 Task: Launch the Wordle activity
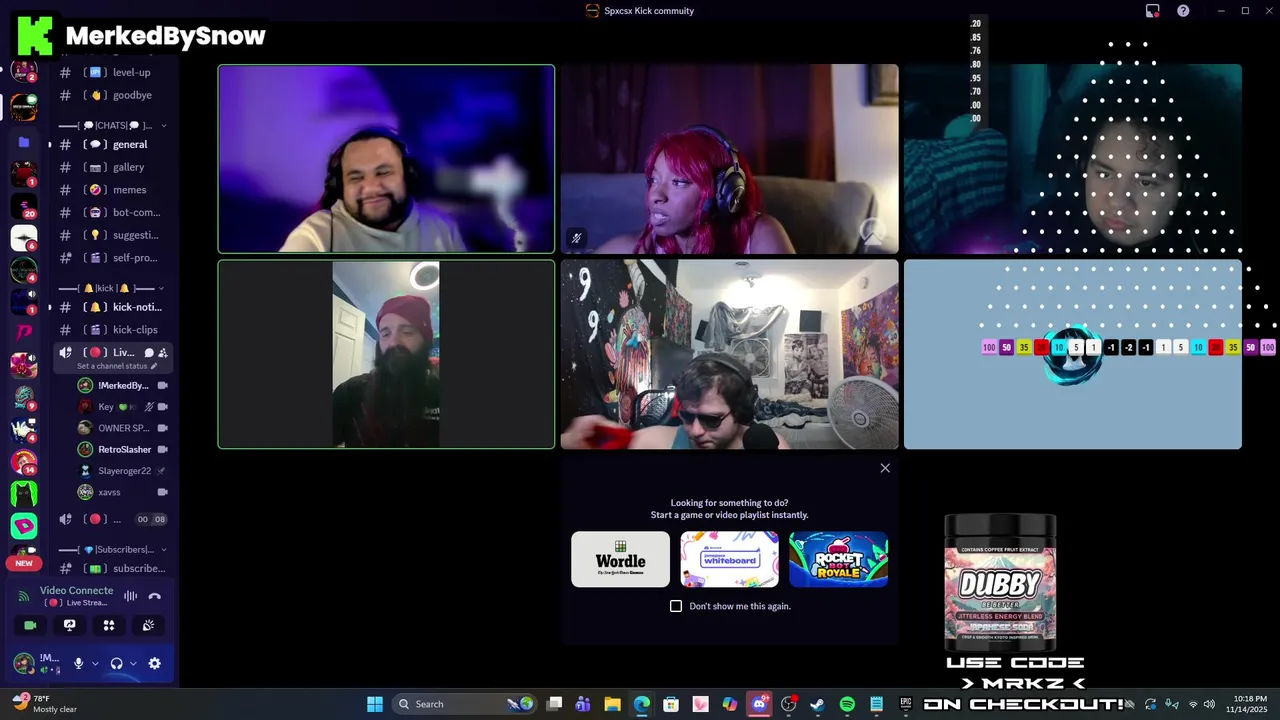click(620, 559)
